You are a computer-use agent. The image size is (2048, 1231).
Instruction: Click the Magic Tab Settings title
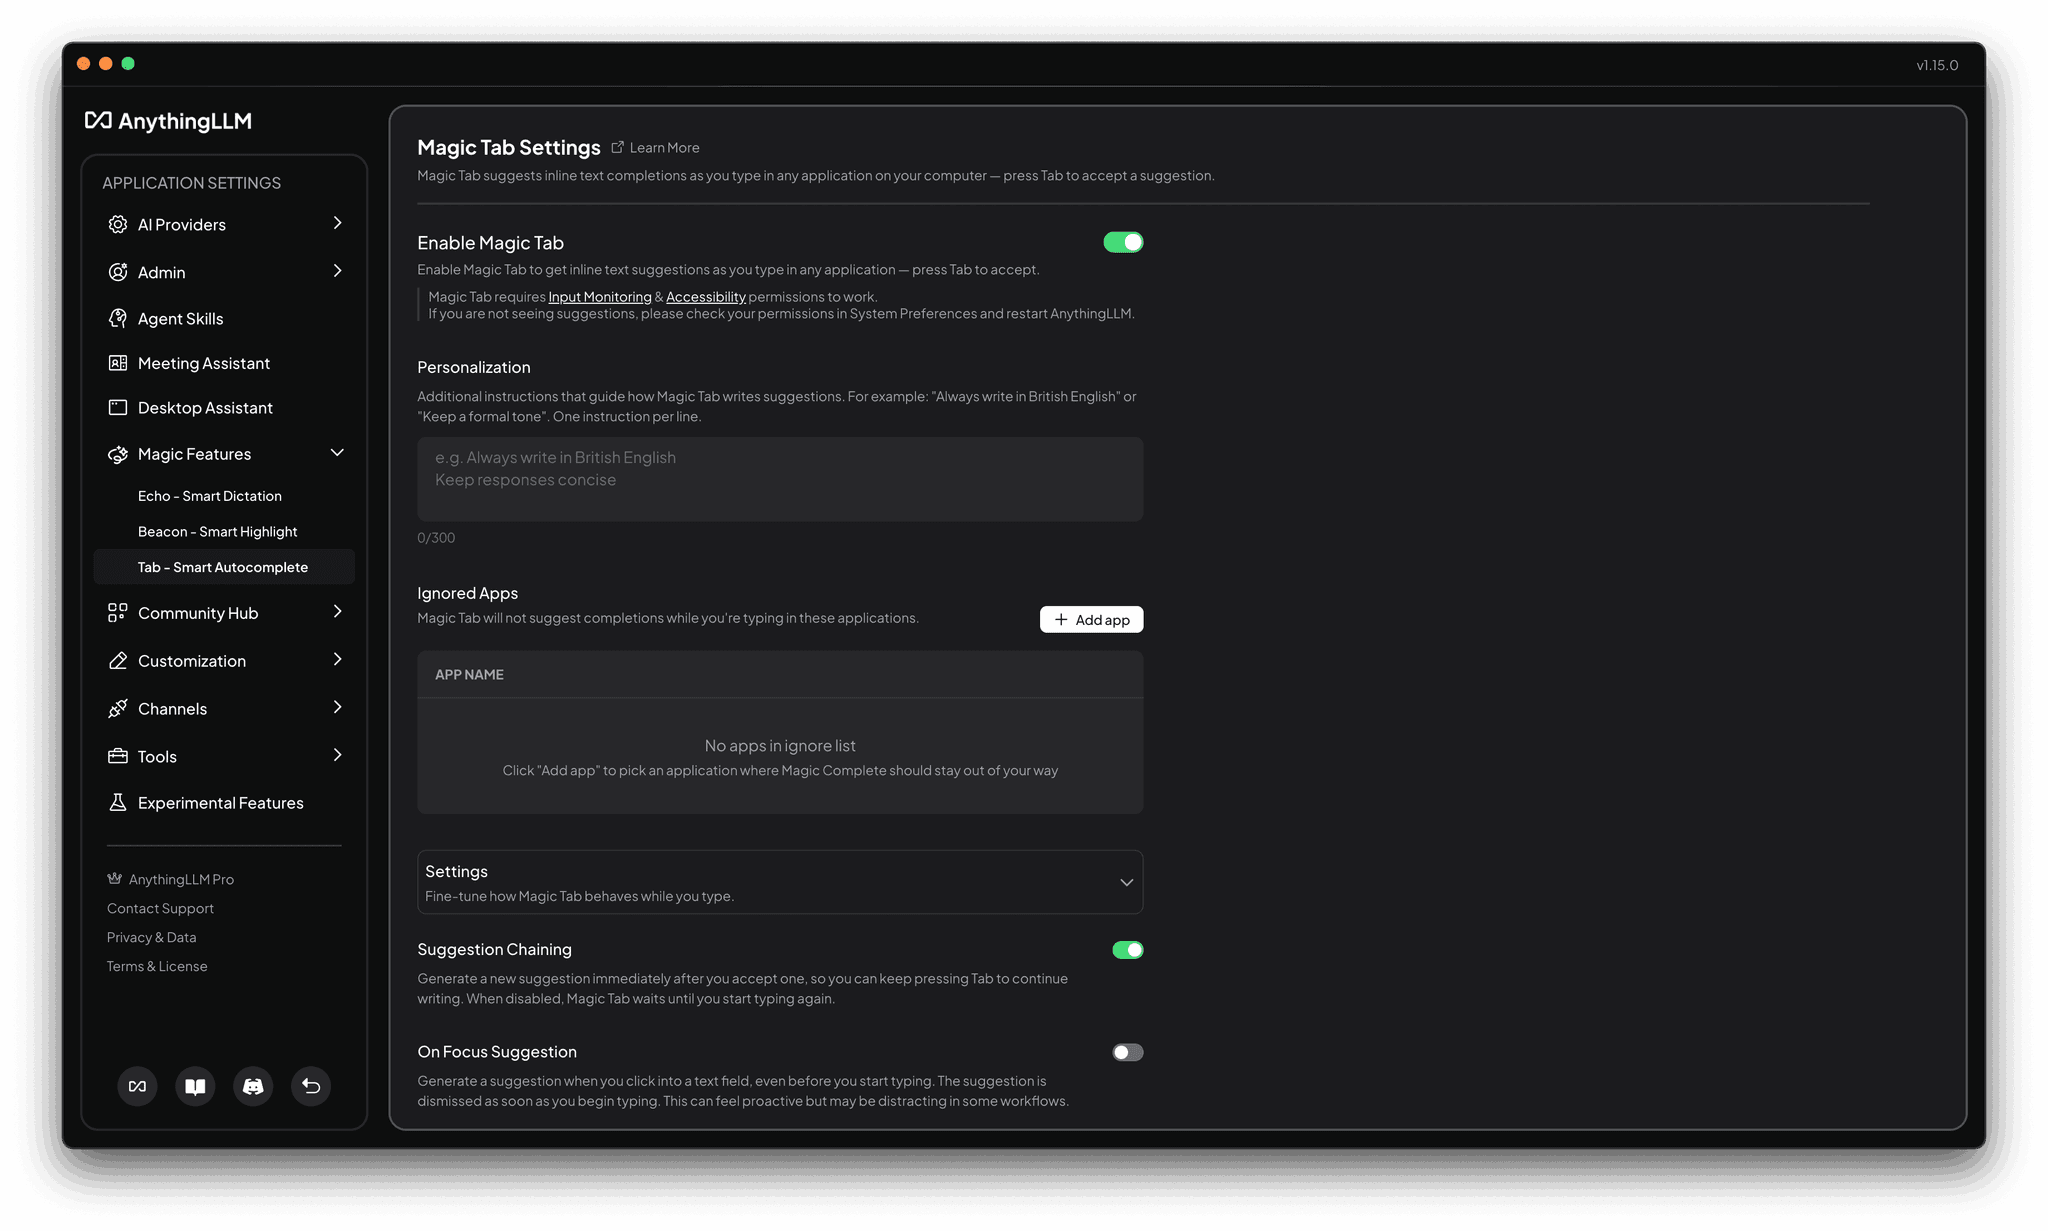coord(508,147)
